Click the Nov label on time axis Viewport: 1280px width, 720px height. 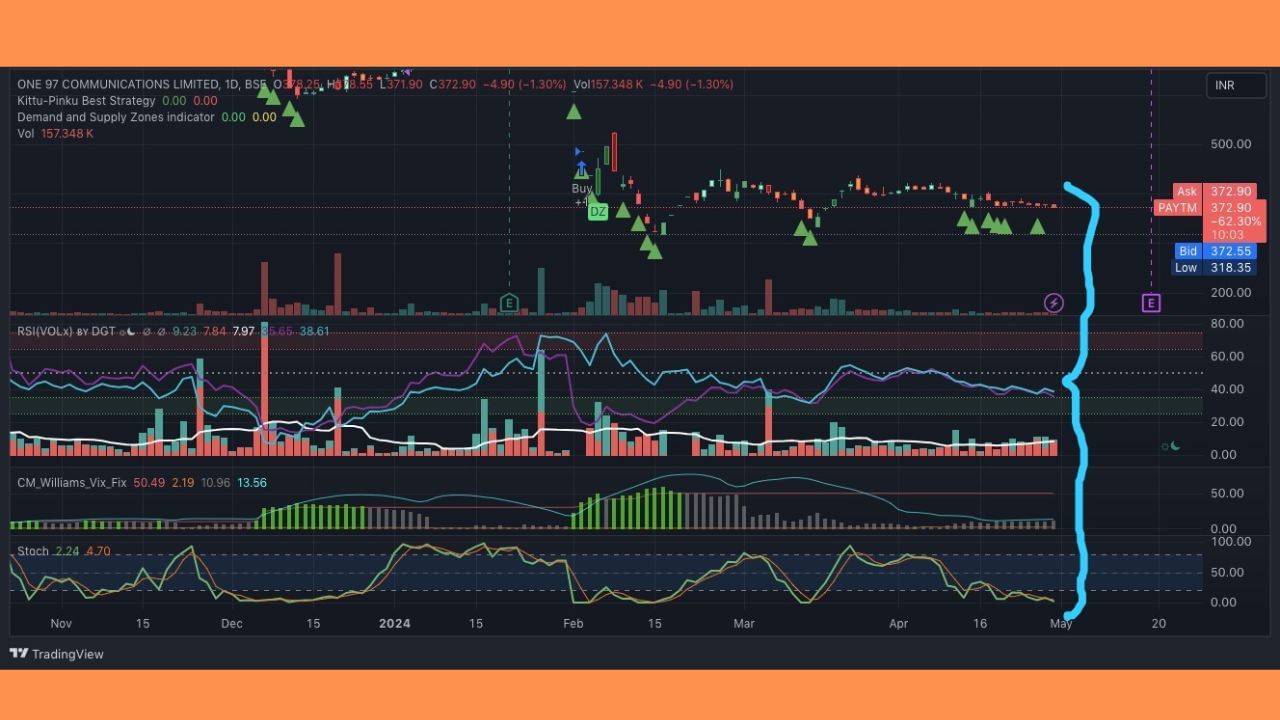61,623
